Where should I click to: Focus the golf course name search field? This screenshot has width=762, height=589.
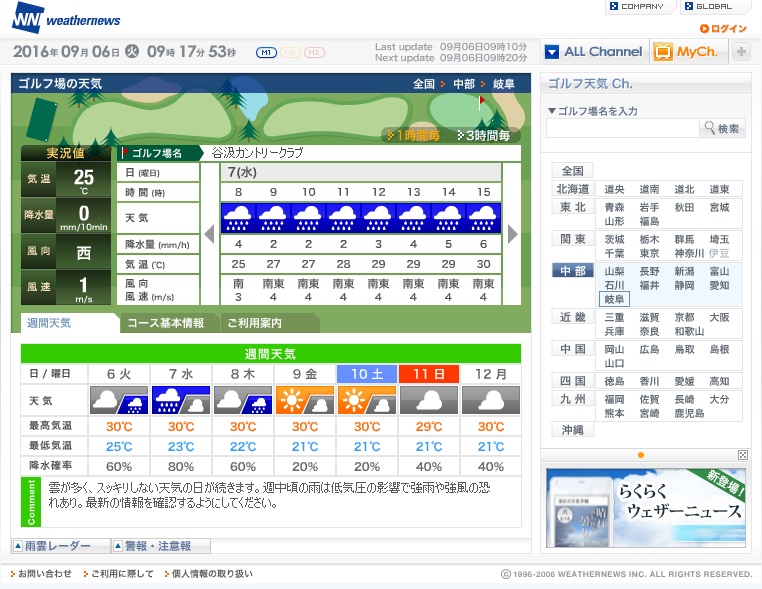click(623, 129)
